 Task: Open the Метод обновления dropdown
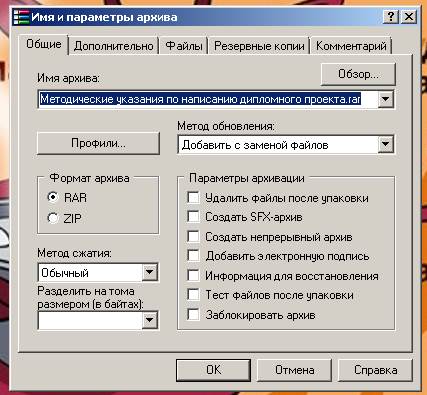(386, 144)
